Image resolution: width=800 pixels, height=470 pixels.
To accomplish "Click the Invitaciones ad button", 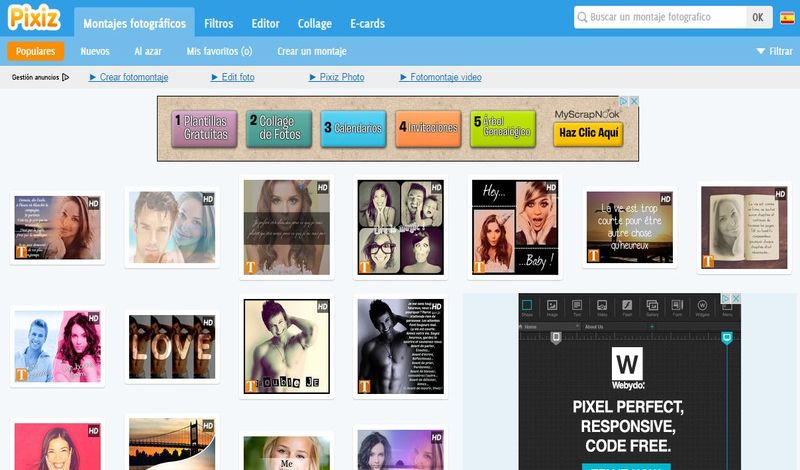I will tap(429, 129).
